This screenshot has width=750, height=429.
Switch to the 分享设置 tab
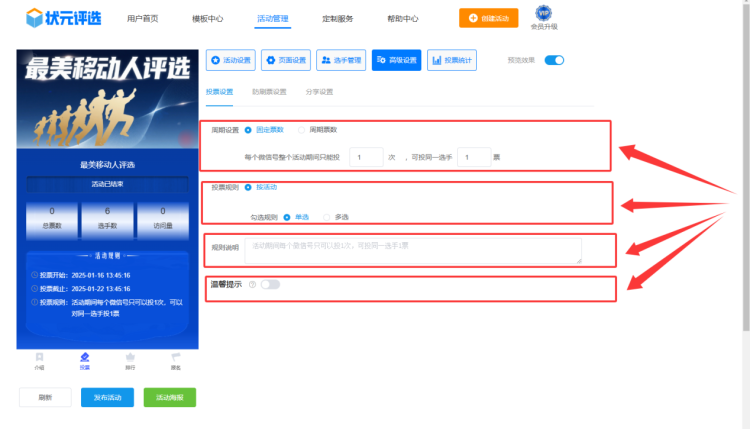click(319, 92)
